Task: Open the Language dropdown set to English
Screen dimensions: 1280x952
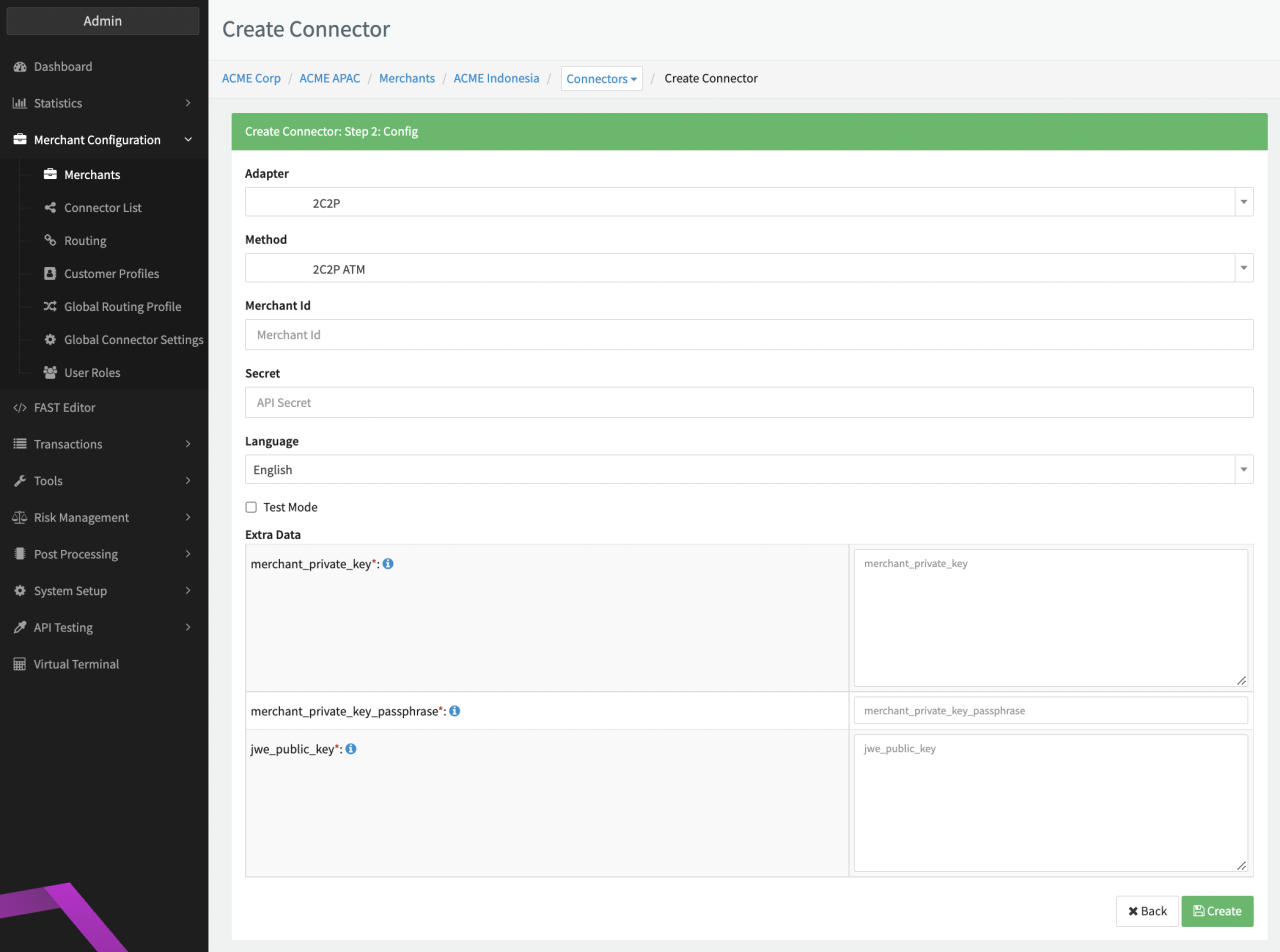Action: (748, 469)
